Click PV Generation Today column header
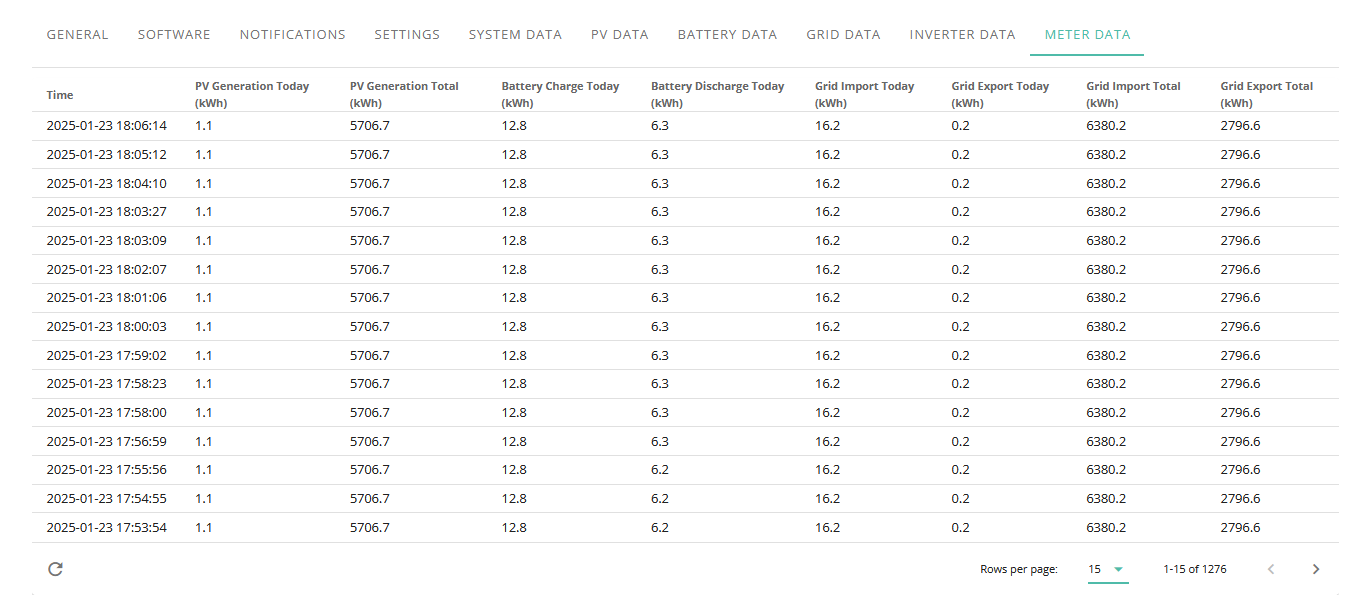1358x611 pixels. pyautogui.click(x=252, y=94)
